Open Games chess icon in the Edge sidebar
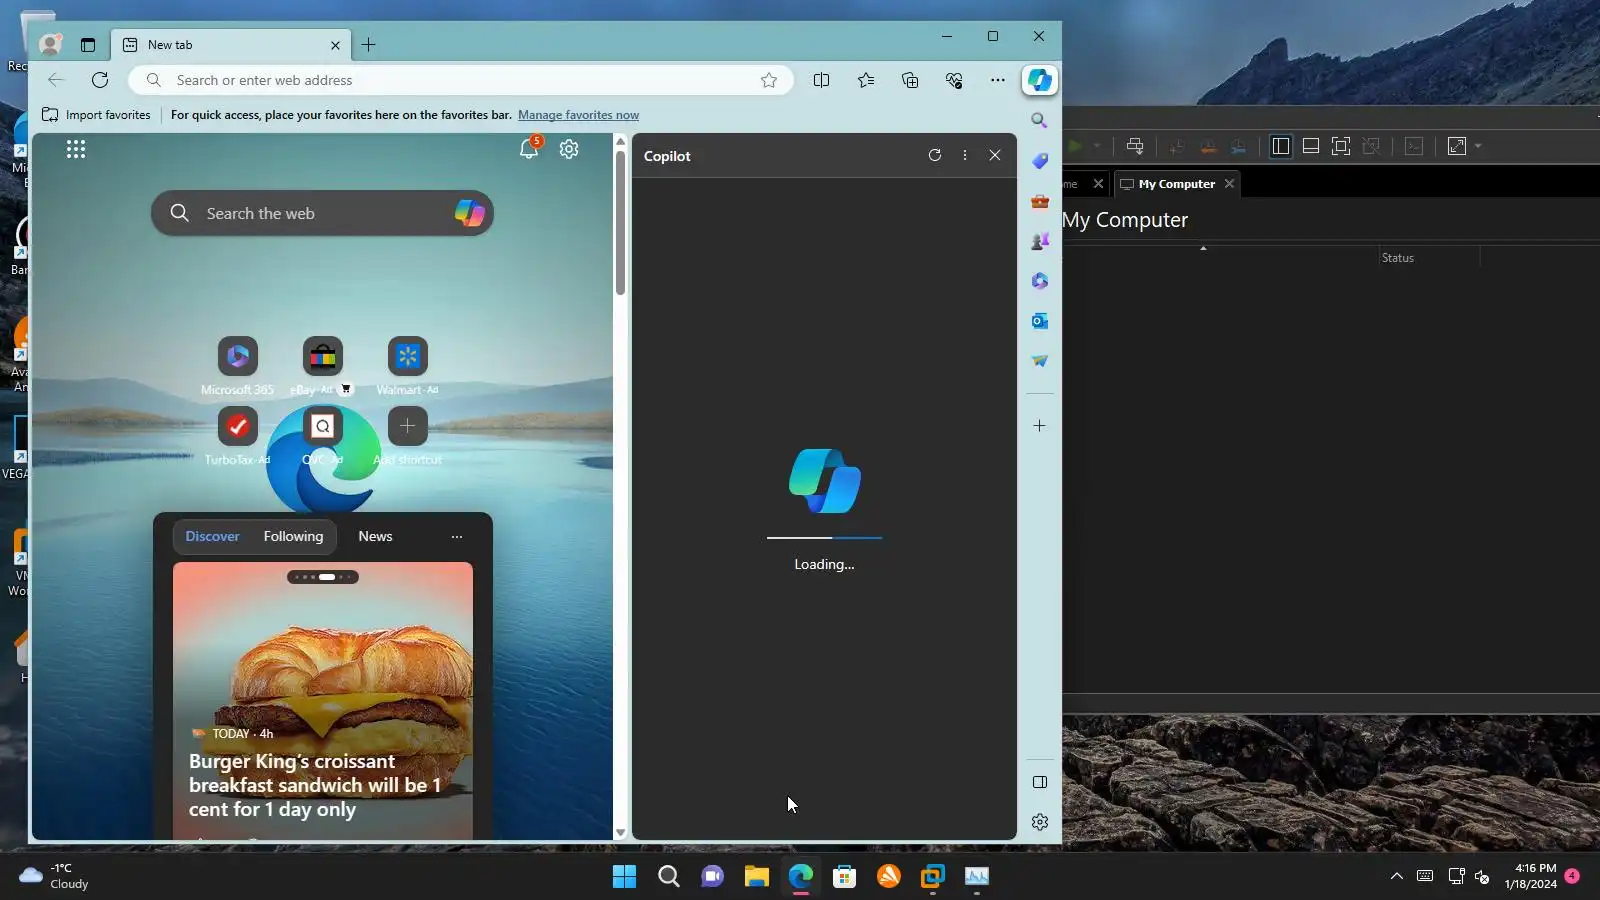The image size is (1600, 900). click(x=1040, y=241)
